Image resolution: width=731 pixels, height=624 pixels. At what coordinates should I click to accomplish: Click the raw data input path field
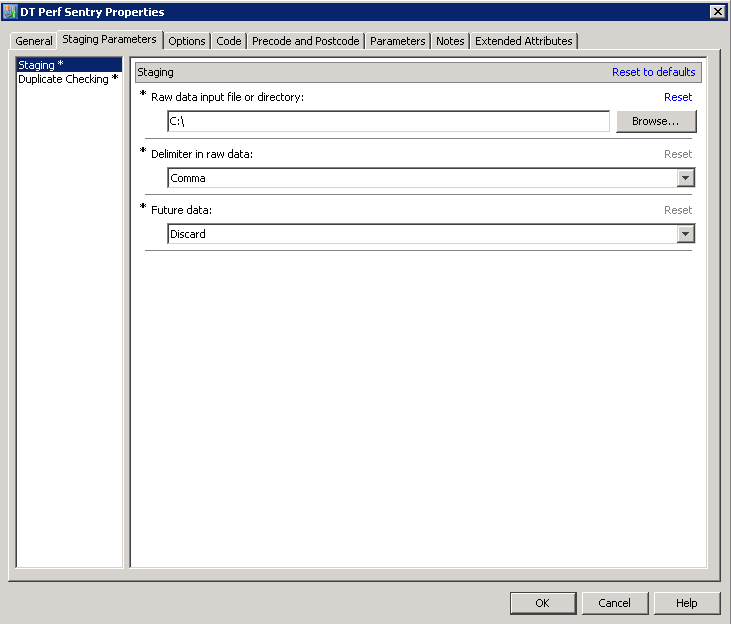388,121
